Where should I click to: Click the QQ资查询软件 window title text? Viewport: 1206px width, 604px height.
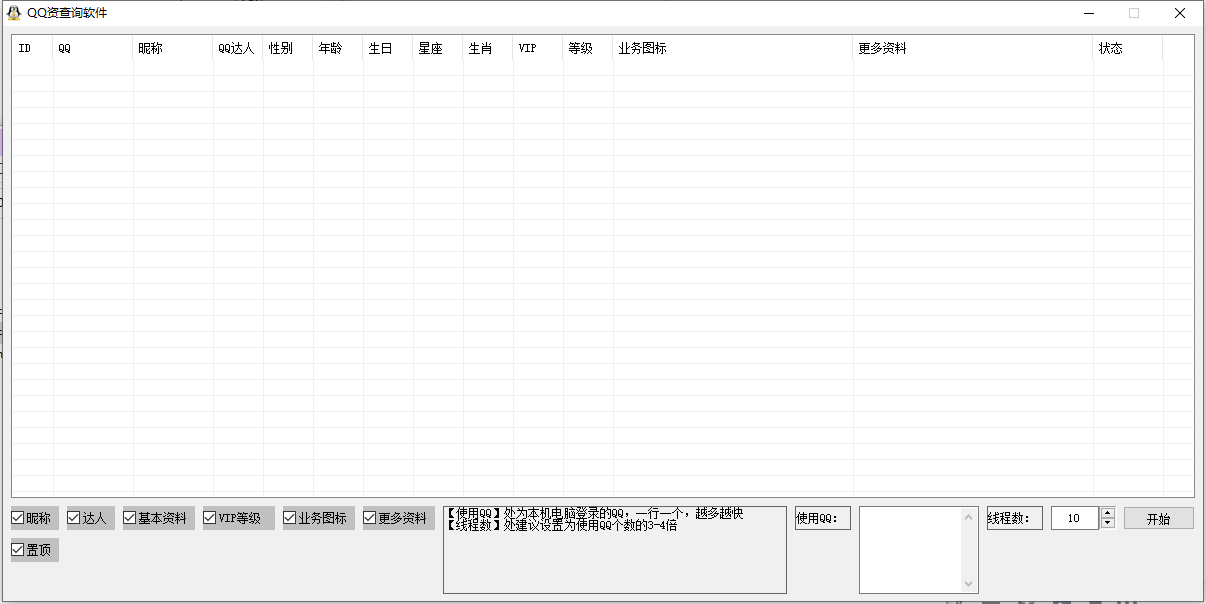click(67, 13)
